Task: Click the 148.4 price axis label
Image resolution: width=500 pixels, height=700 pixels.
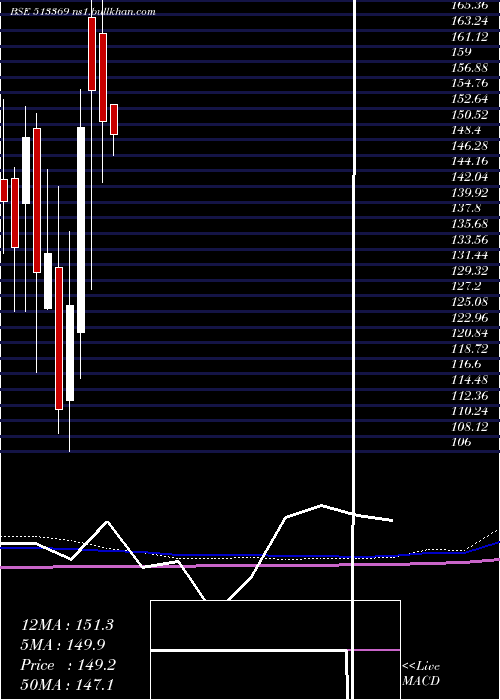Action: point(466,130)
